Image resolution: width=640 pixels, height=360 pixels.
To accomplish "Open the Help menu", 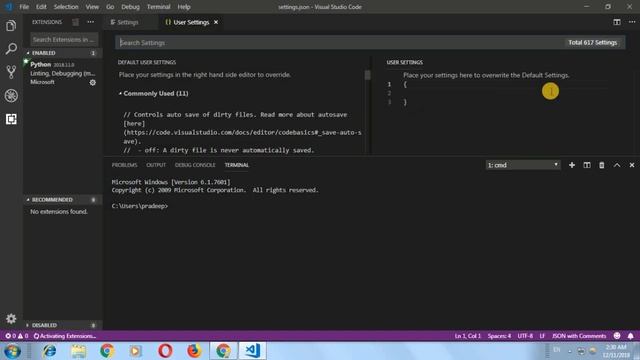I will tap(184, 7).
